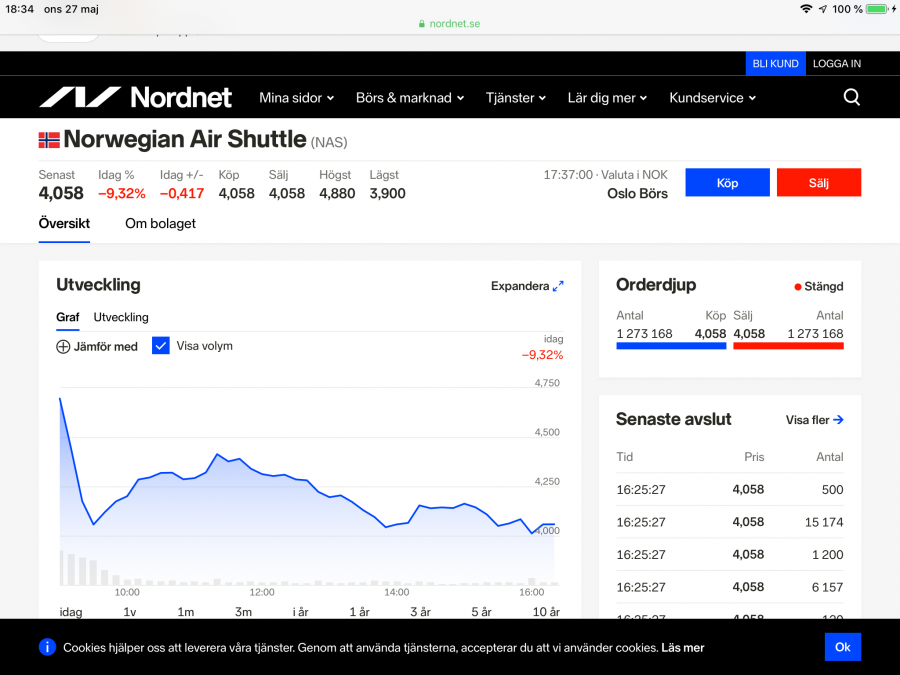Select the 3m chart time range
The height and width of the screenshot is (675, 900).
tap(243, 612)
